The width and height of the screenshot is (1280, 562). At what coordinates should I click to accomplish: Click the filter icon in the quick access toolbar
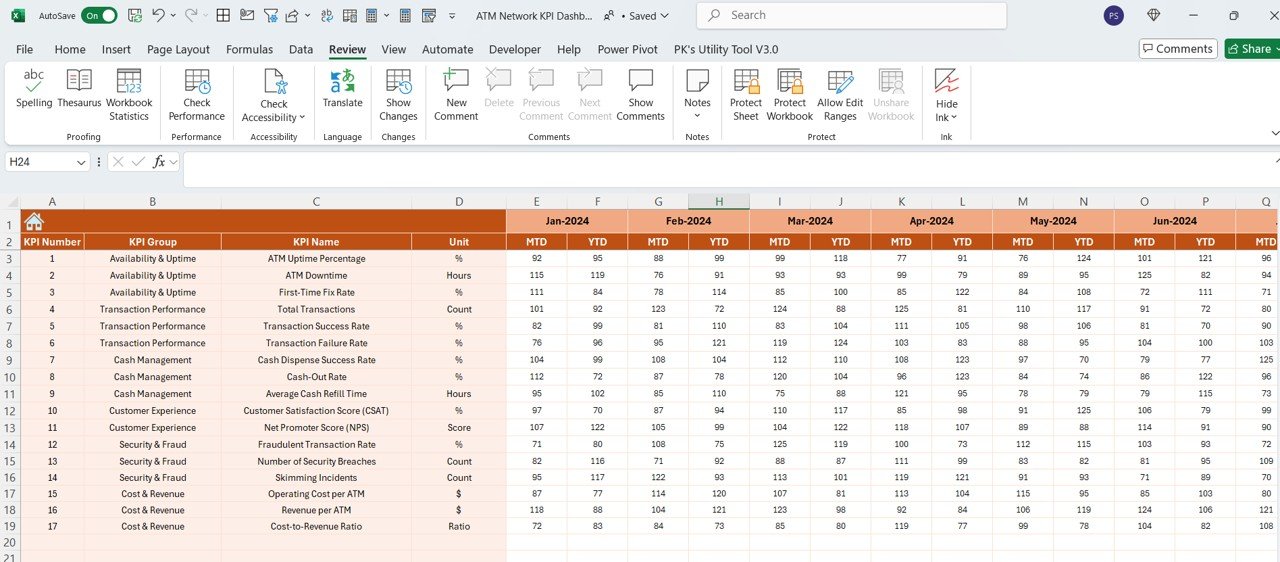[270, 16]
